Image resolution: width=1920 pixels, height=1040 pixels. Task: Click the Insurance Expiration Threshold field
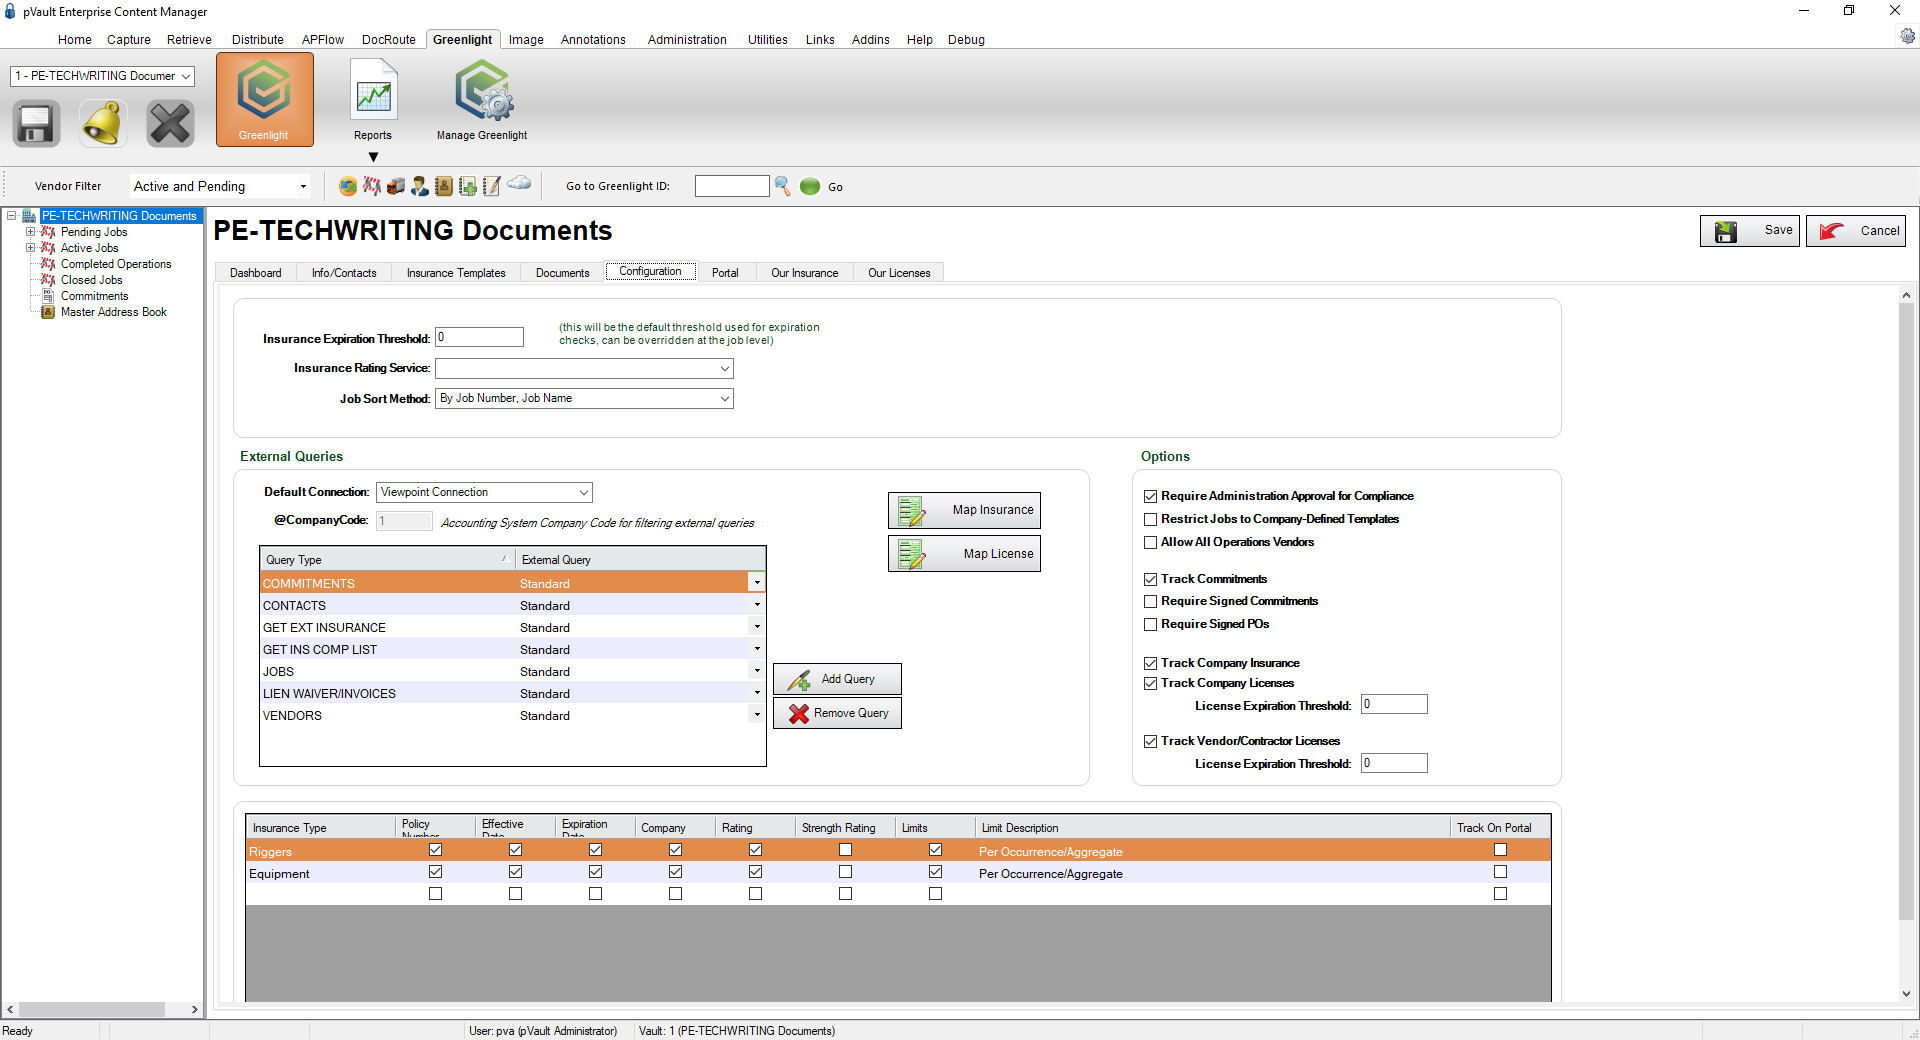point(479,338)
